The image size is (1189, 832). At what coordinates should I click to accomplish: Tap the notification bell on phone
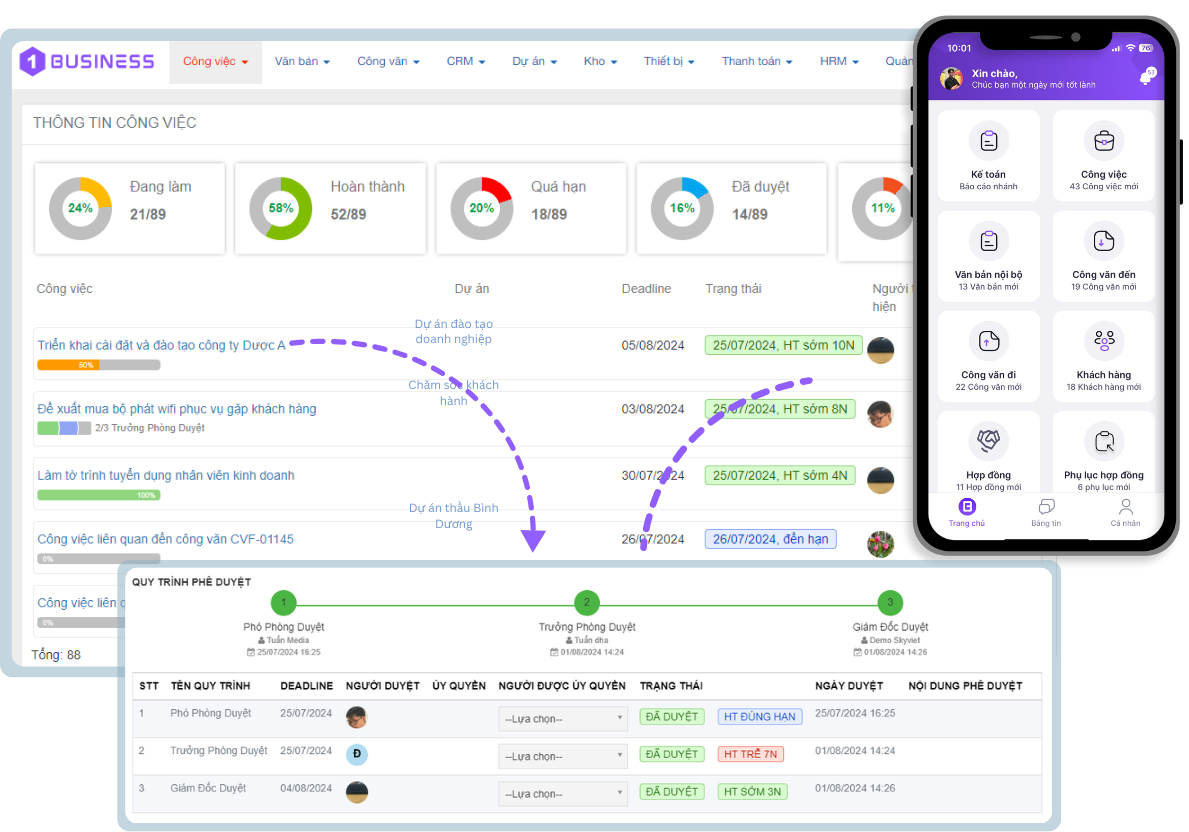click(x=1147, y=77)
